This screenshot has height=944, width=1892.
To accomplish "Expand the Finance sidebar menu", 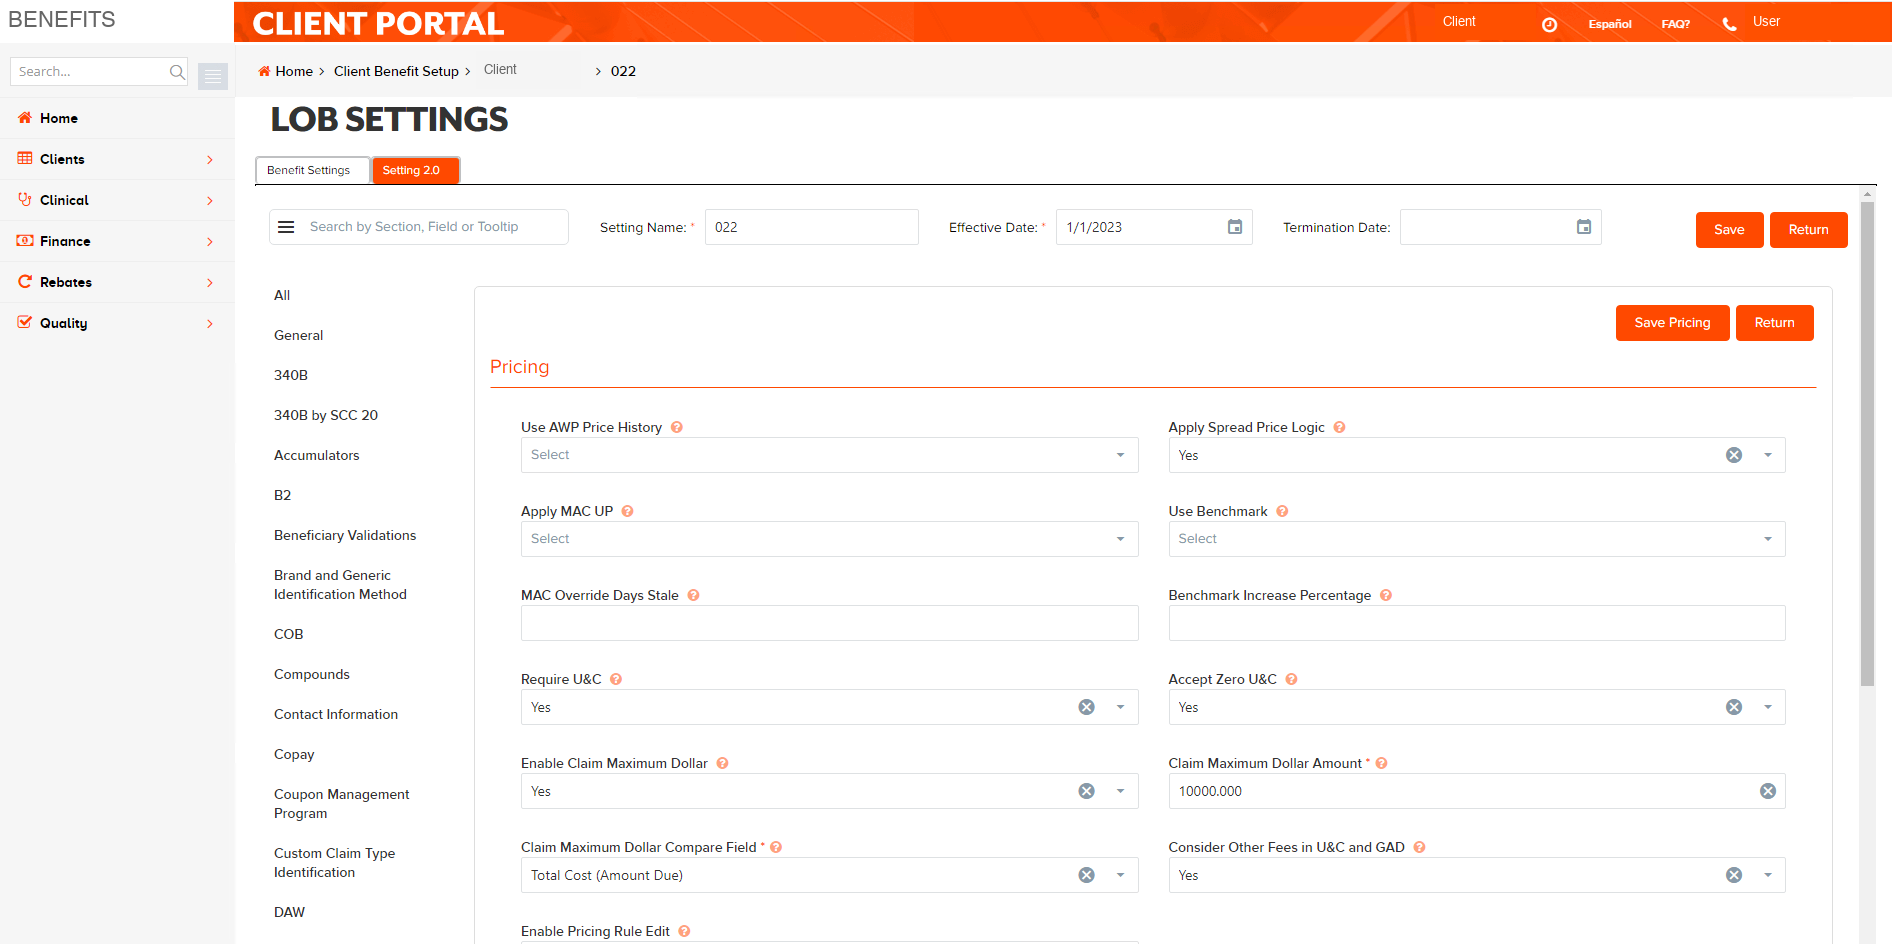I will (117, 241).
